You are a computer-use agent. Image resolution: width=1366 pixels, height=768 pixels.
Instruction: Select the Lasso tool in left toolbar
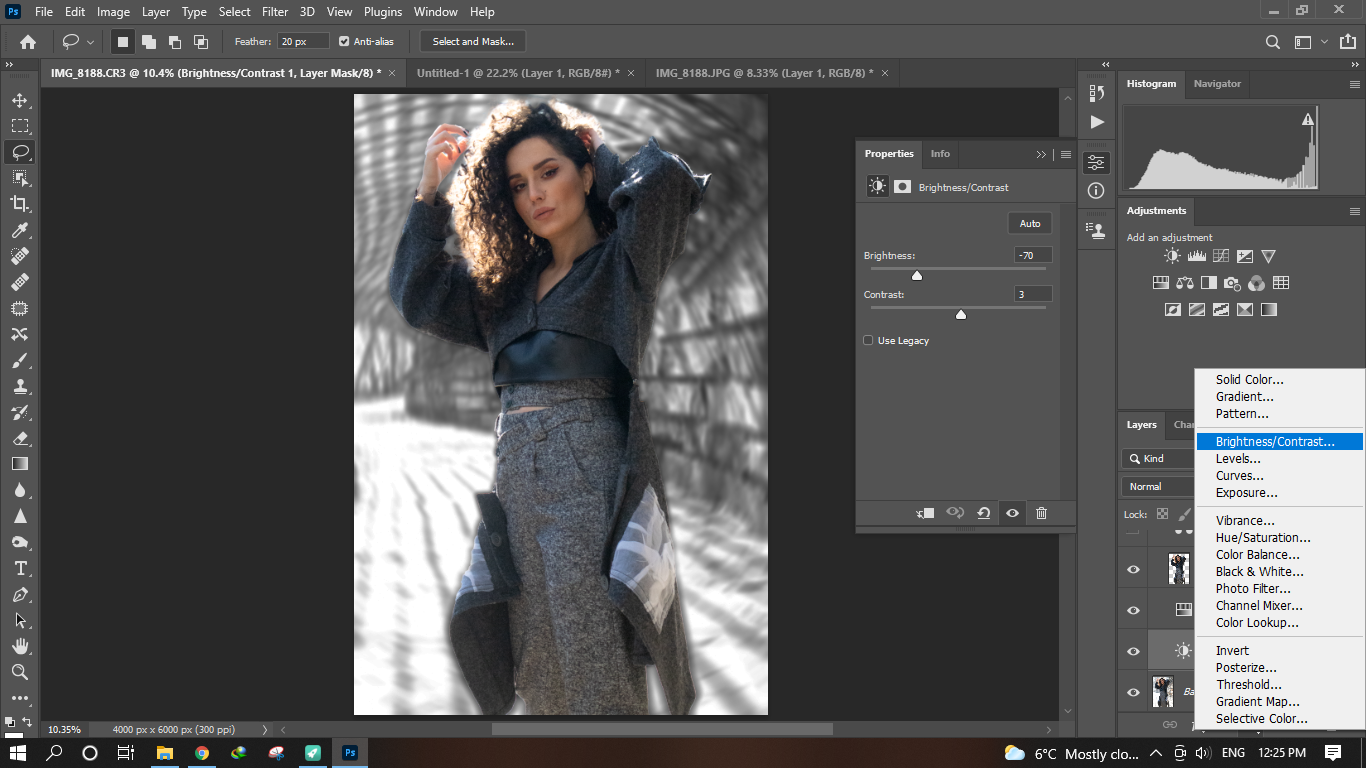[20, 152]
